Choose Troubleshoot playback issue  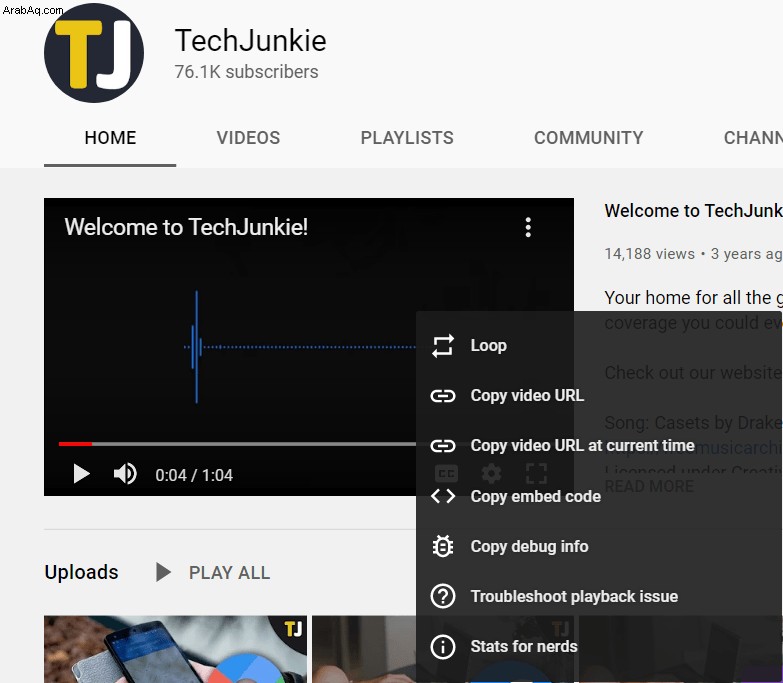(598, 596)
